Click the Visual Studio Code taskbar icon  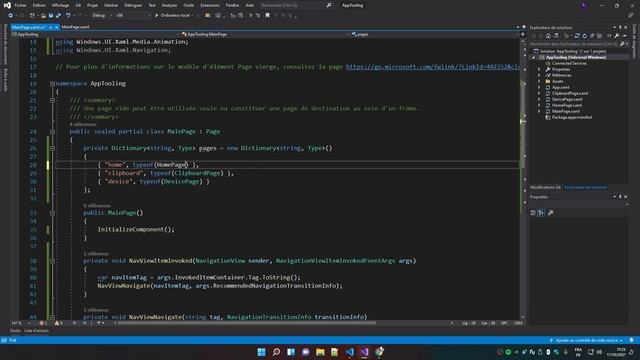pyautogui.click(x=350, y=352)
